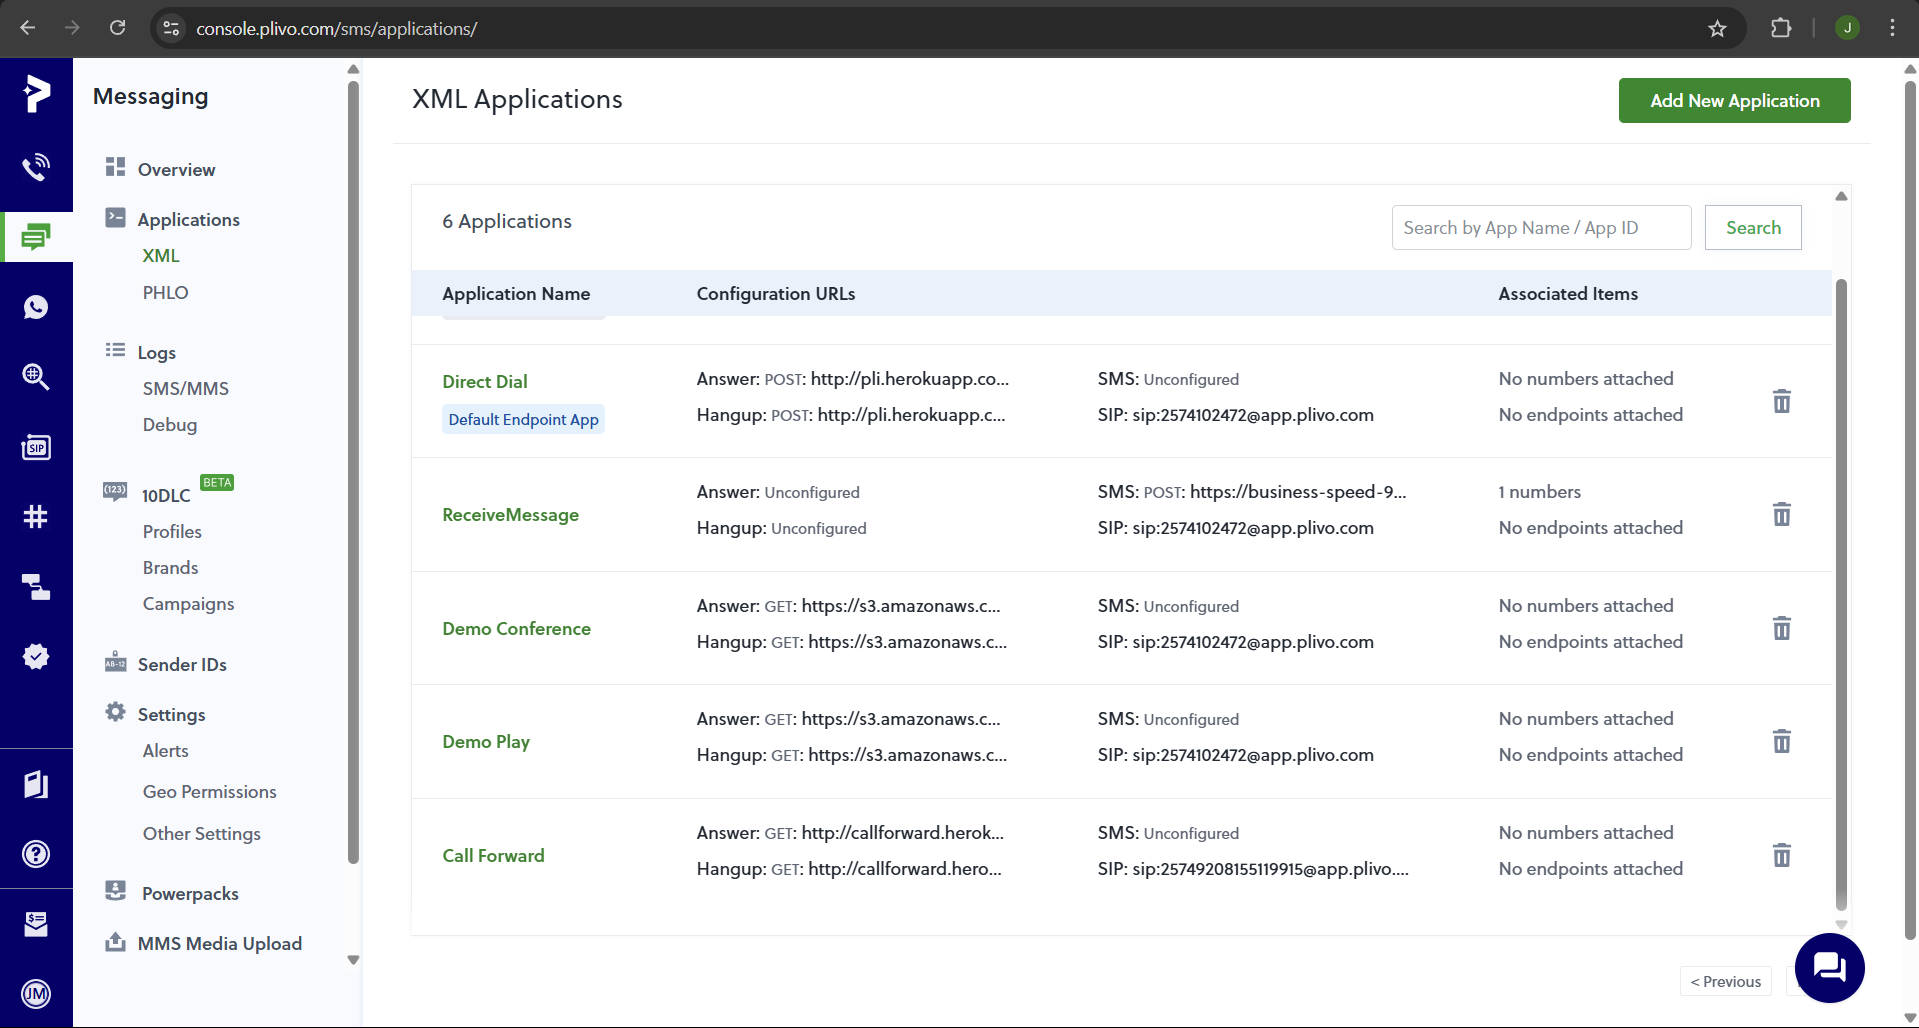Open SMS/MMS logs
1919x1028 pixels.
(185, 388)
